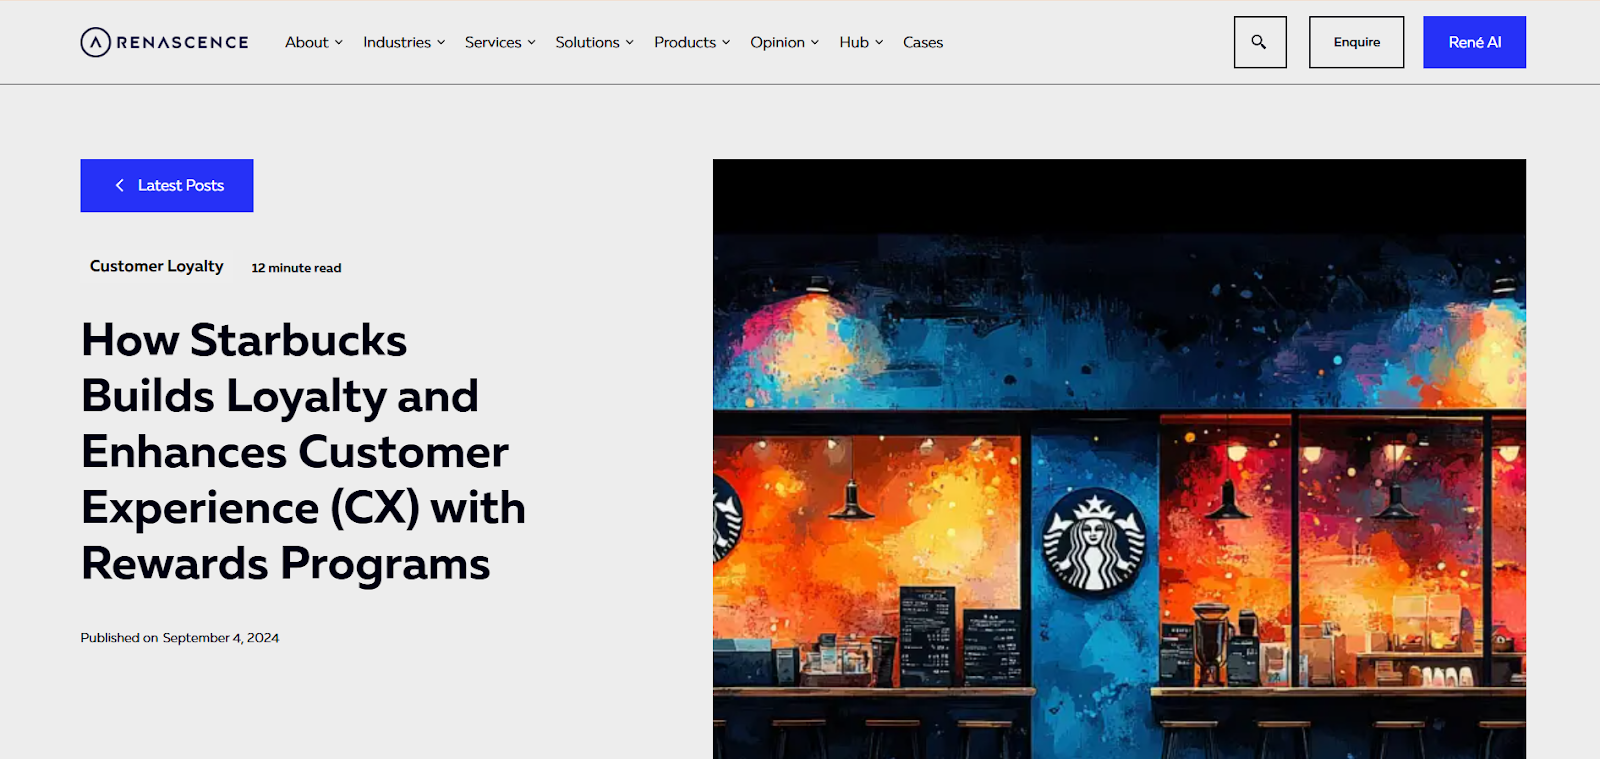This screenshot has width=1600, height=759.
Task: Expand the Industries dropdown chevron
Action: [x=441, y=42]
